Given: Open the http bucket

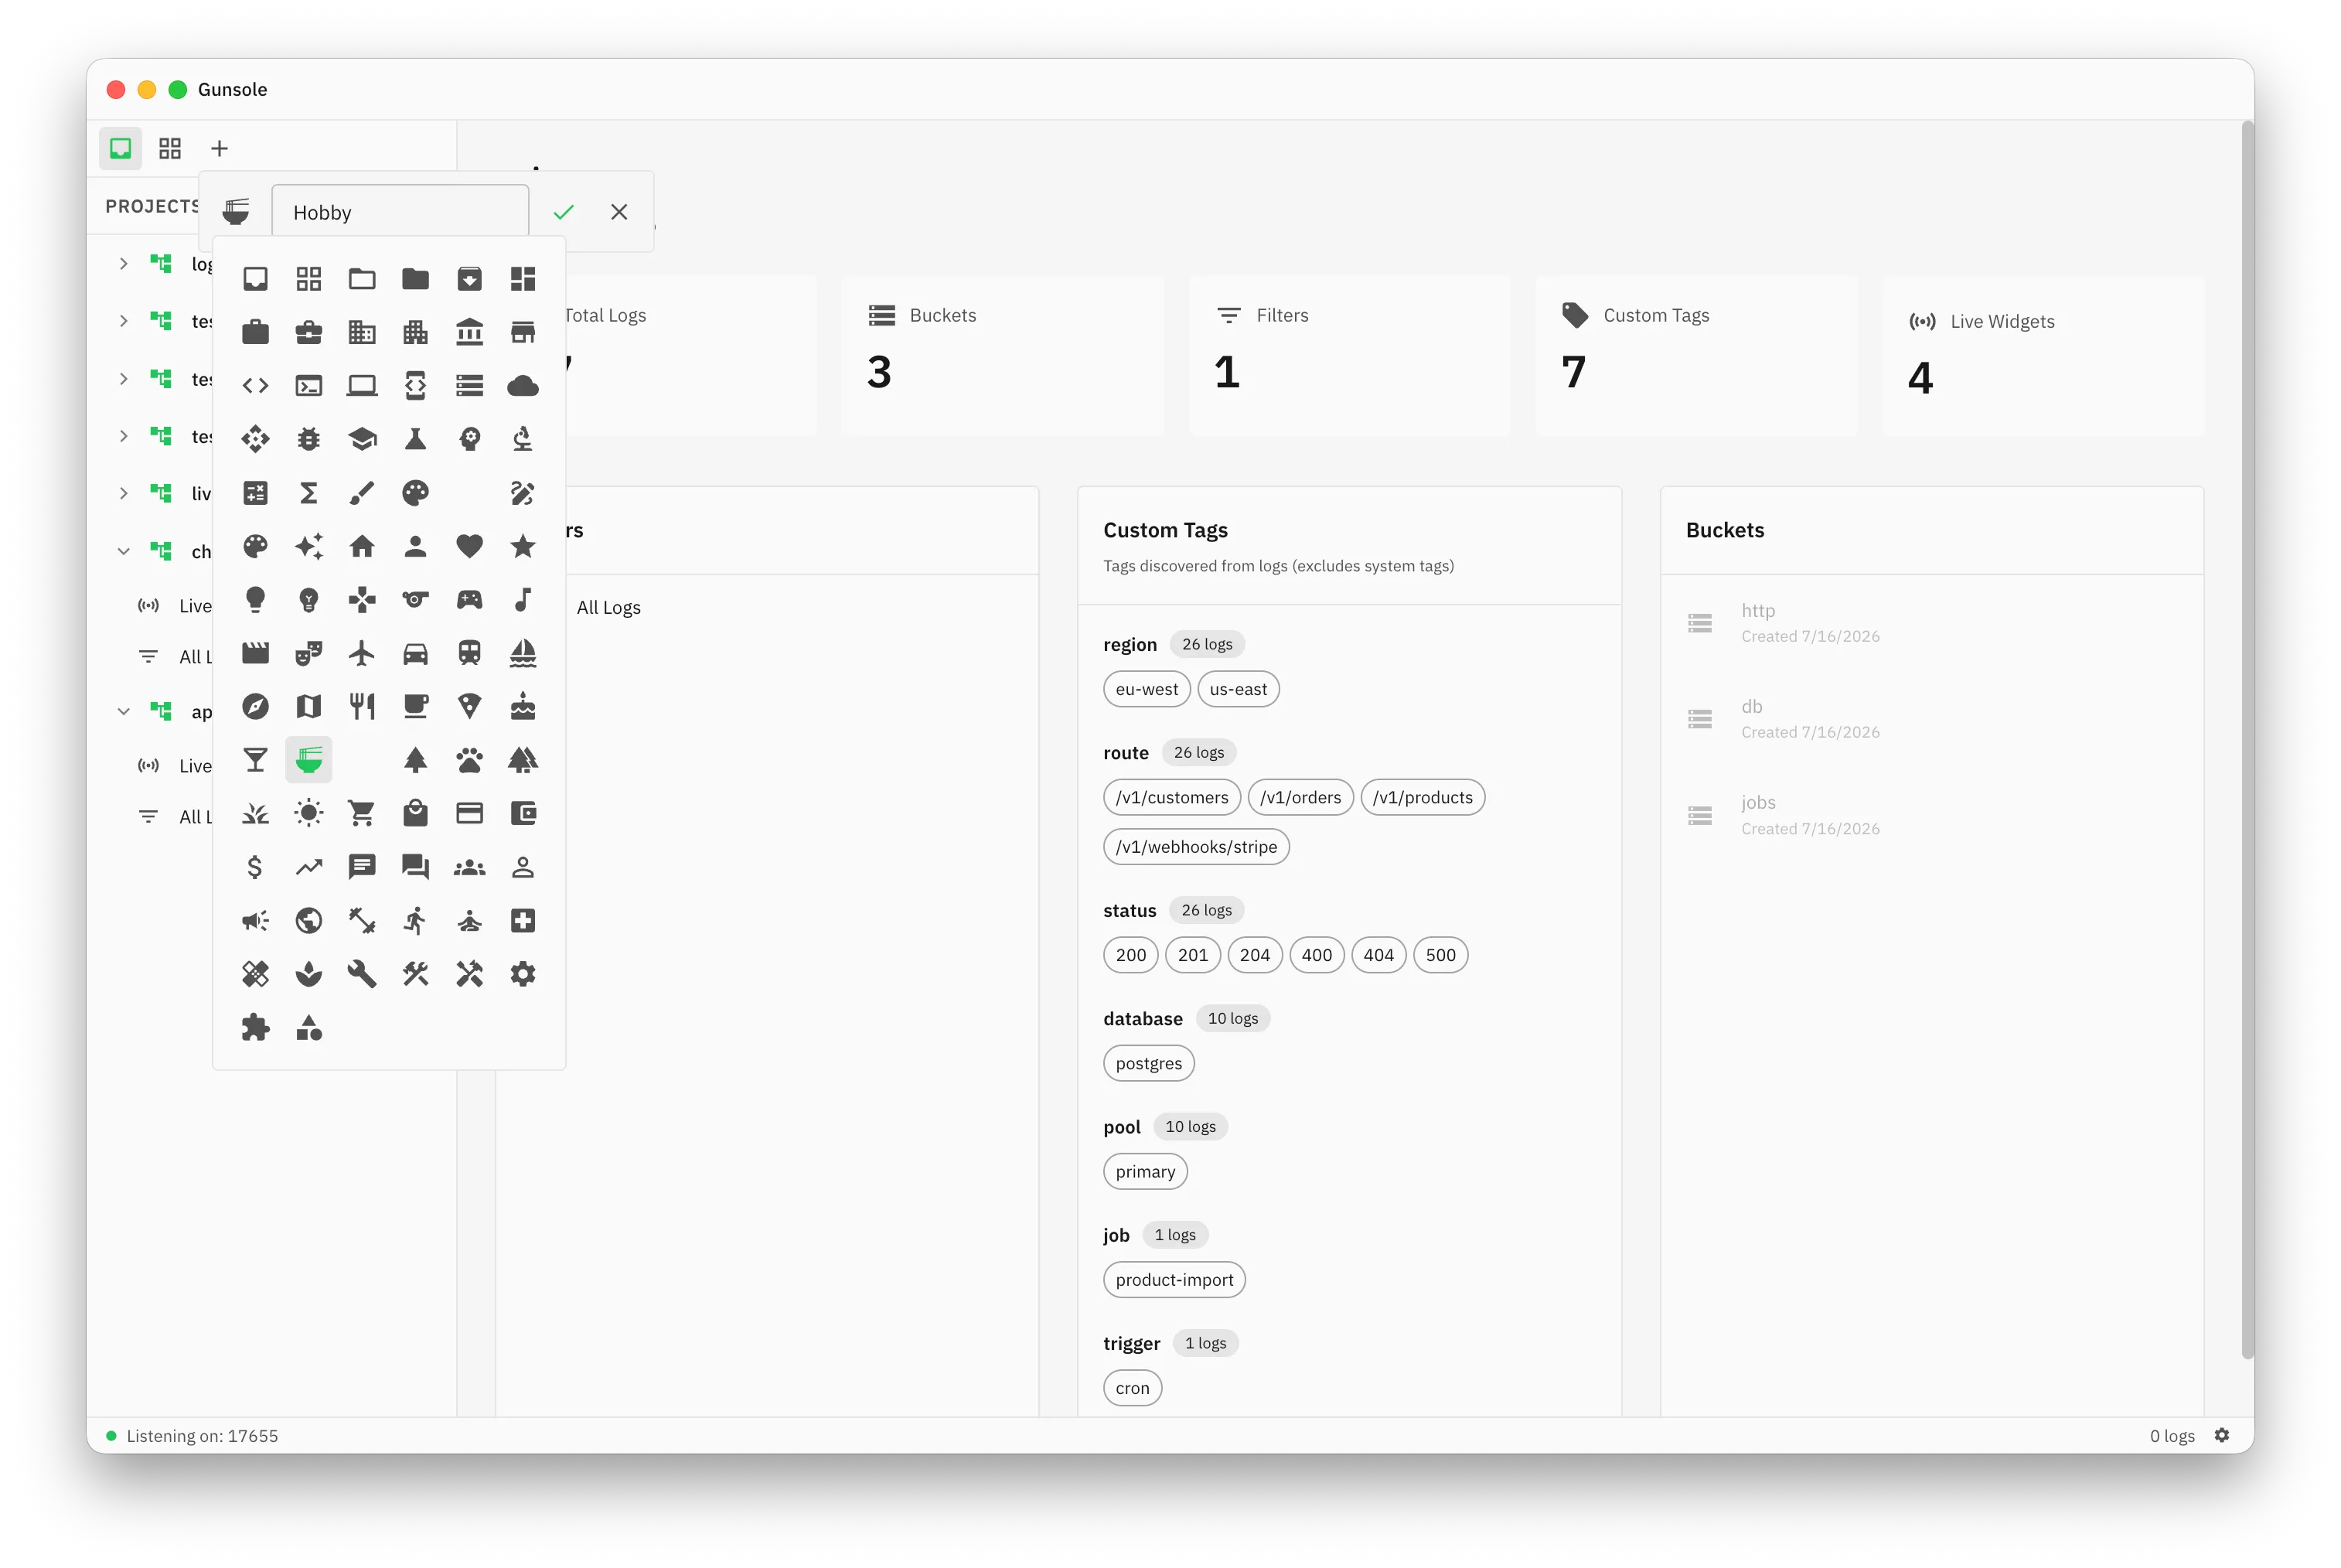Looking at the screenshot, I should point(1931,623).
